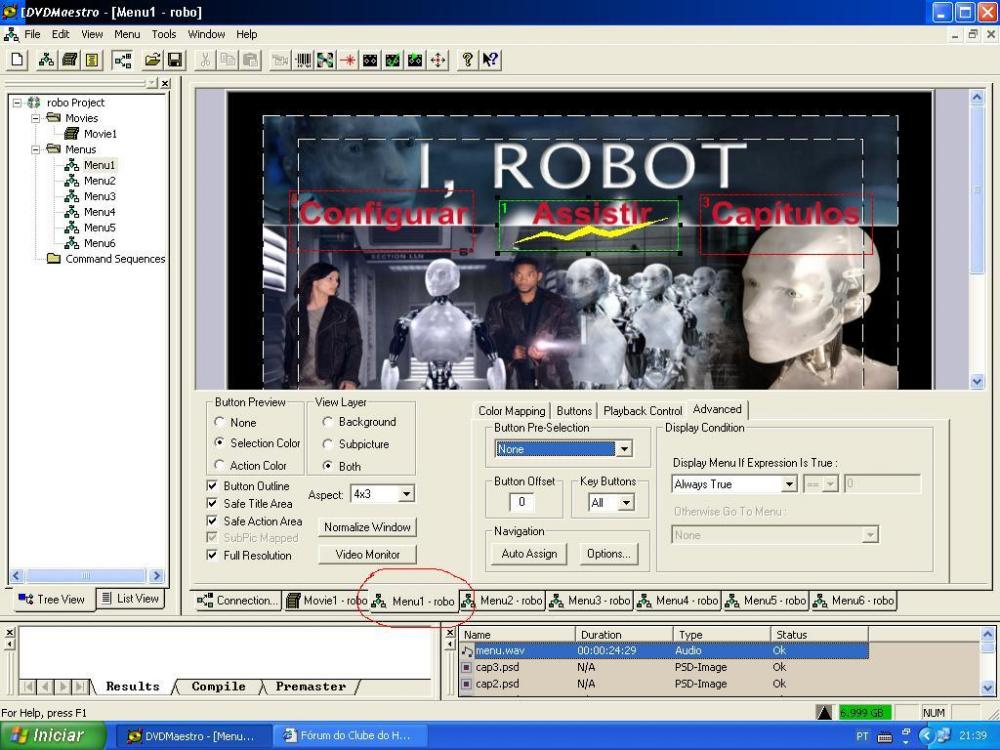Select the None button preview radio
The width and height of the screenshot is (1000, 750).
(221, 423)
